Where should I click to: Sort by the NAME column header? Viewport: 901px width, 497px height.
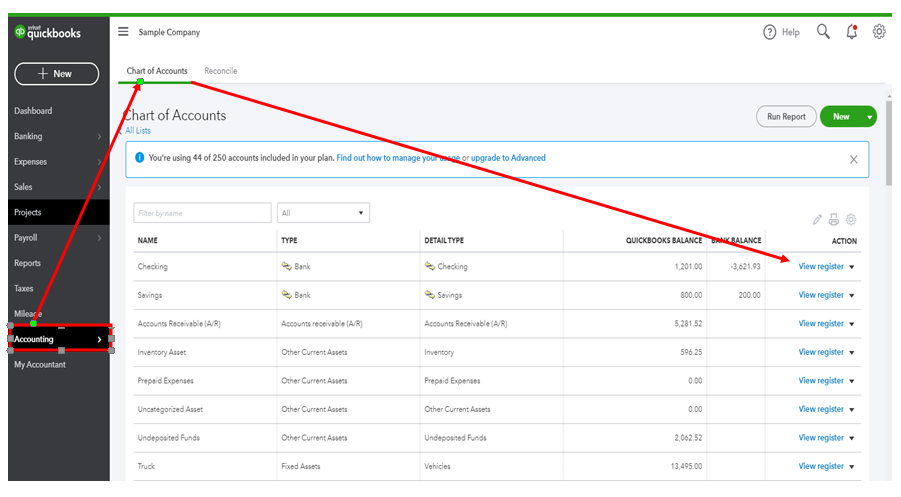tap(148, 240)
